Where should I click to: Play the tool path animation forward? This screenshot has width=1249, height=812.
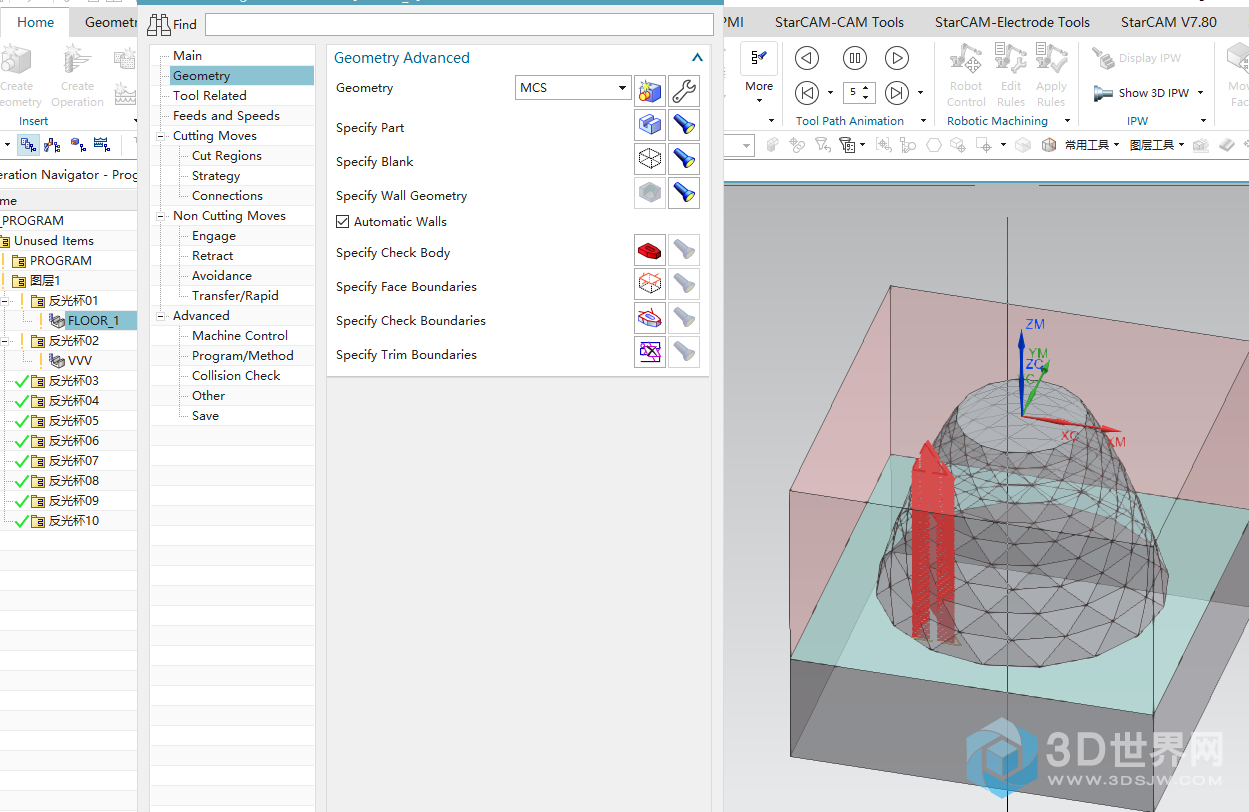[x=897, y=58]
